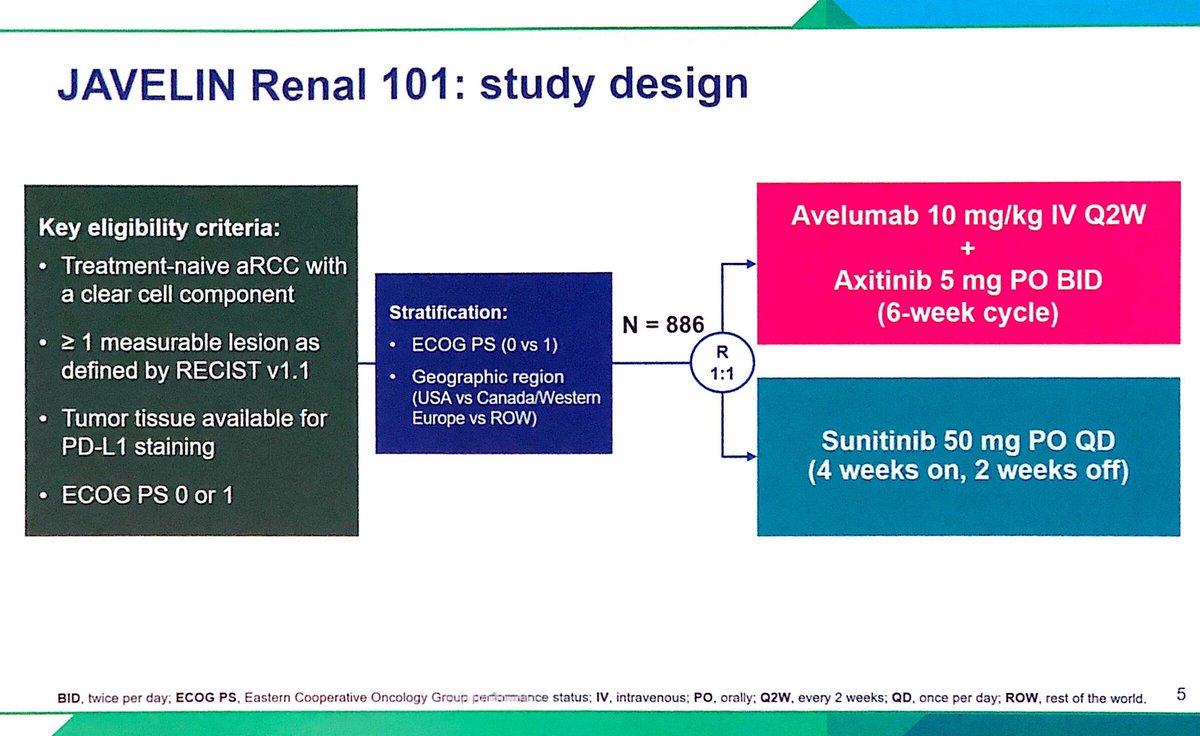Click the N = 886 label
The width and height of the screenshot is (1200, 736).
point(662,324)
